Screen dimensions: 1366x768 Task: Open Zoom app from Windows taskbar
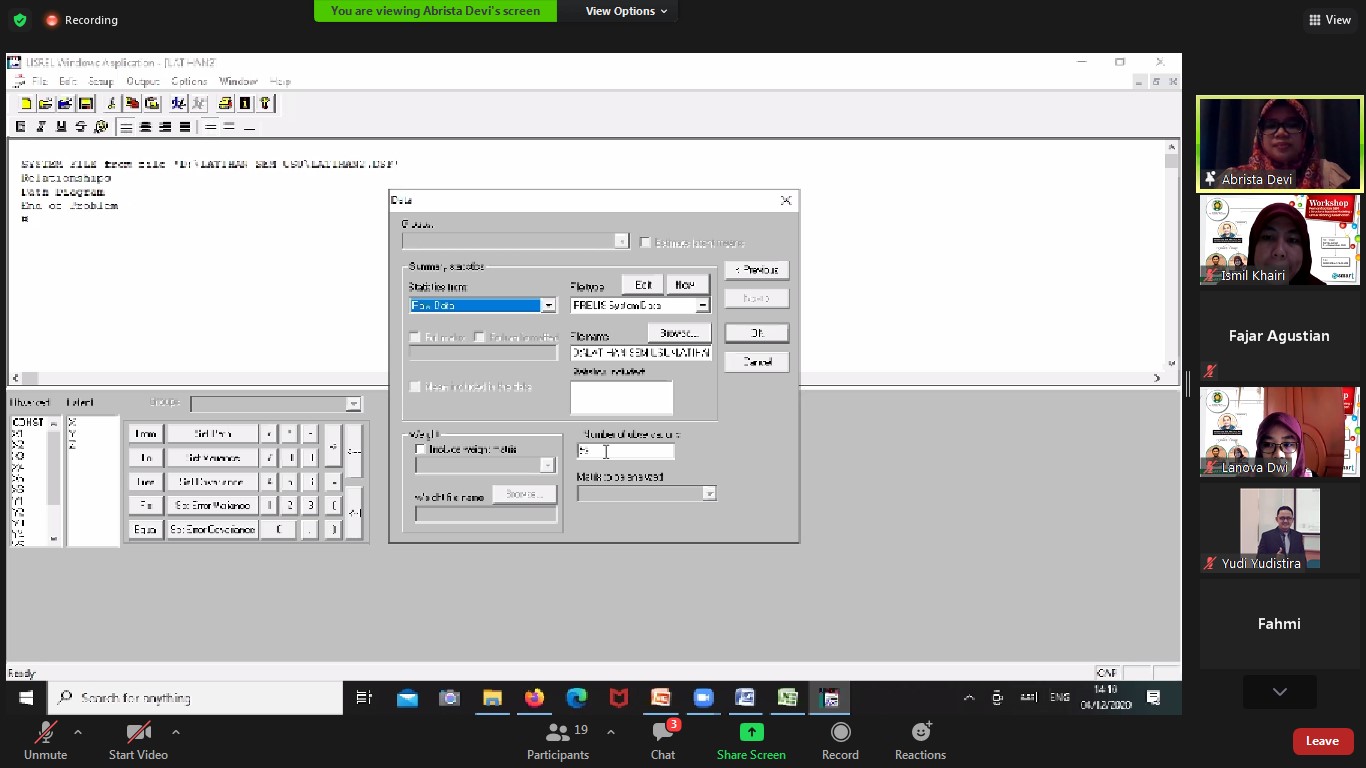click(x=703, y=698)
